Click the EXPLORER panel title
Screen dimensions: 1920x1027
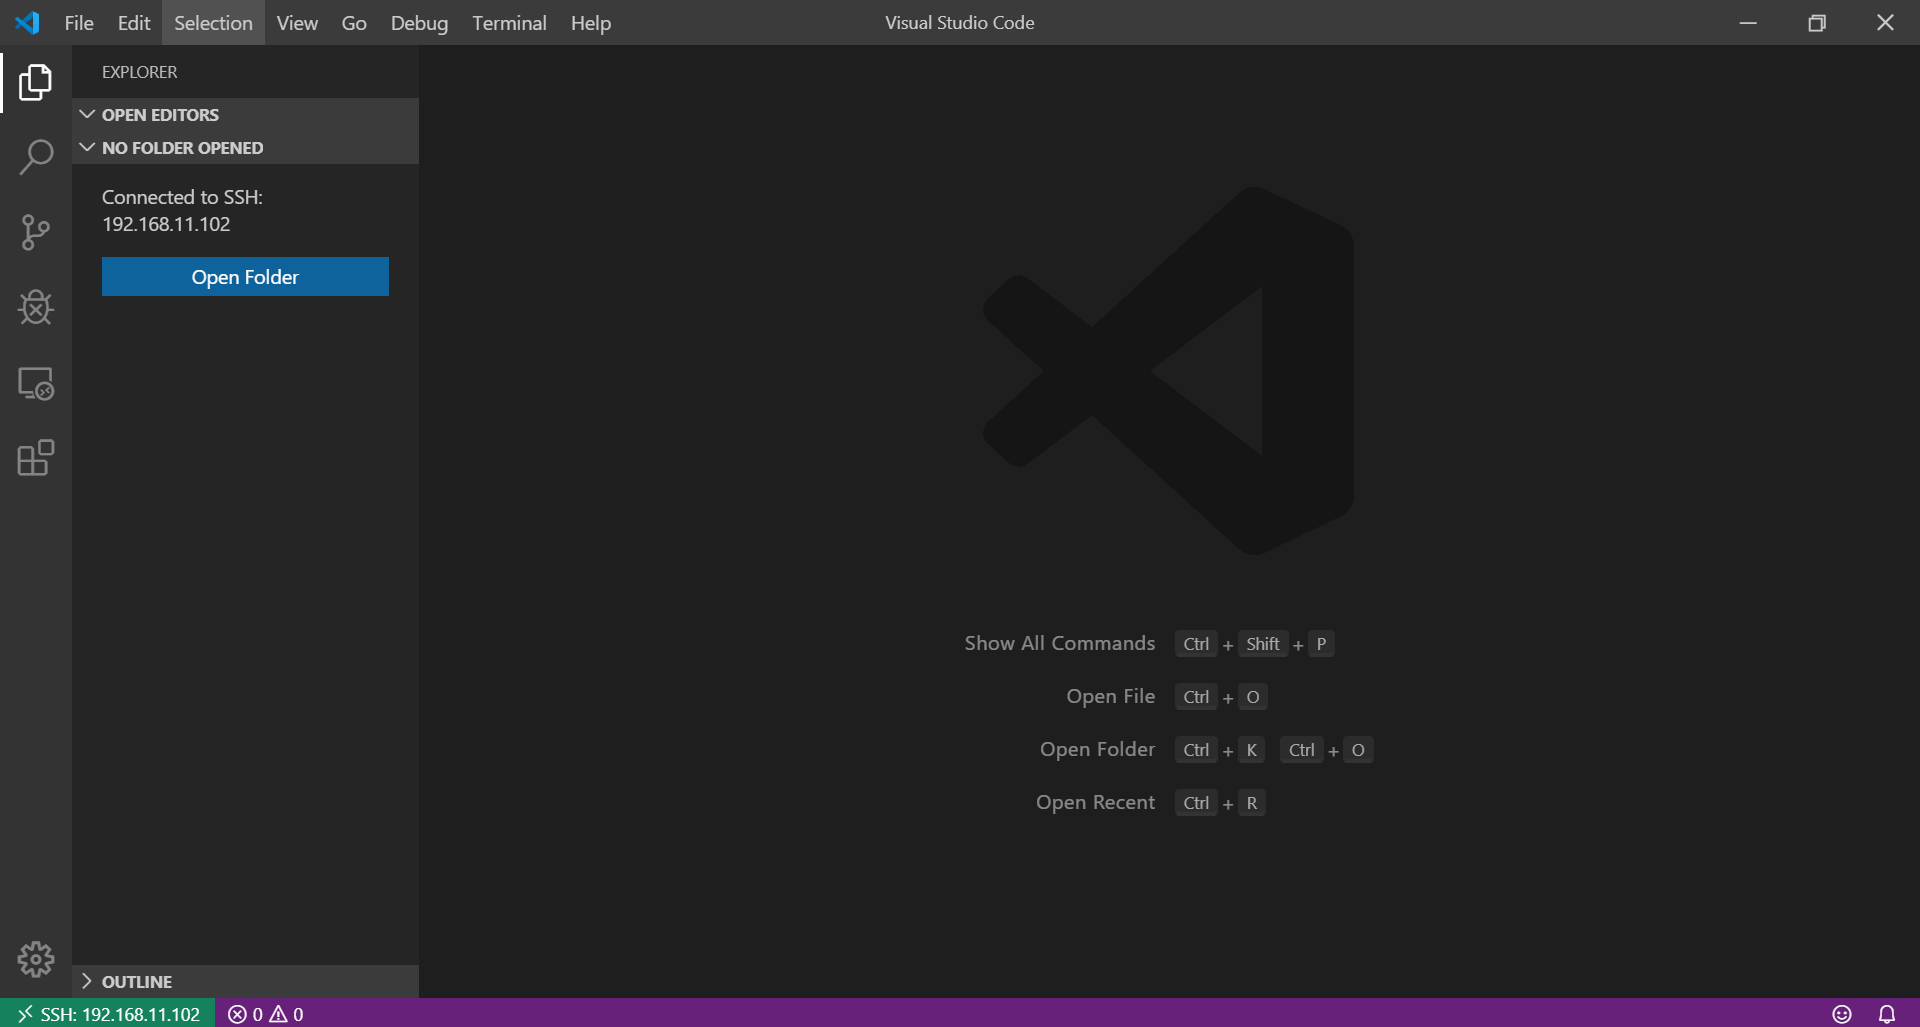[x=139, y=72]
